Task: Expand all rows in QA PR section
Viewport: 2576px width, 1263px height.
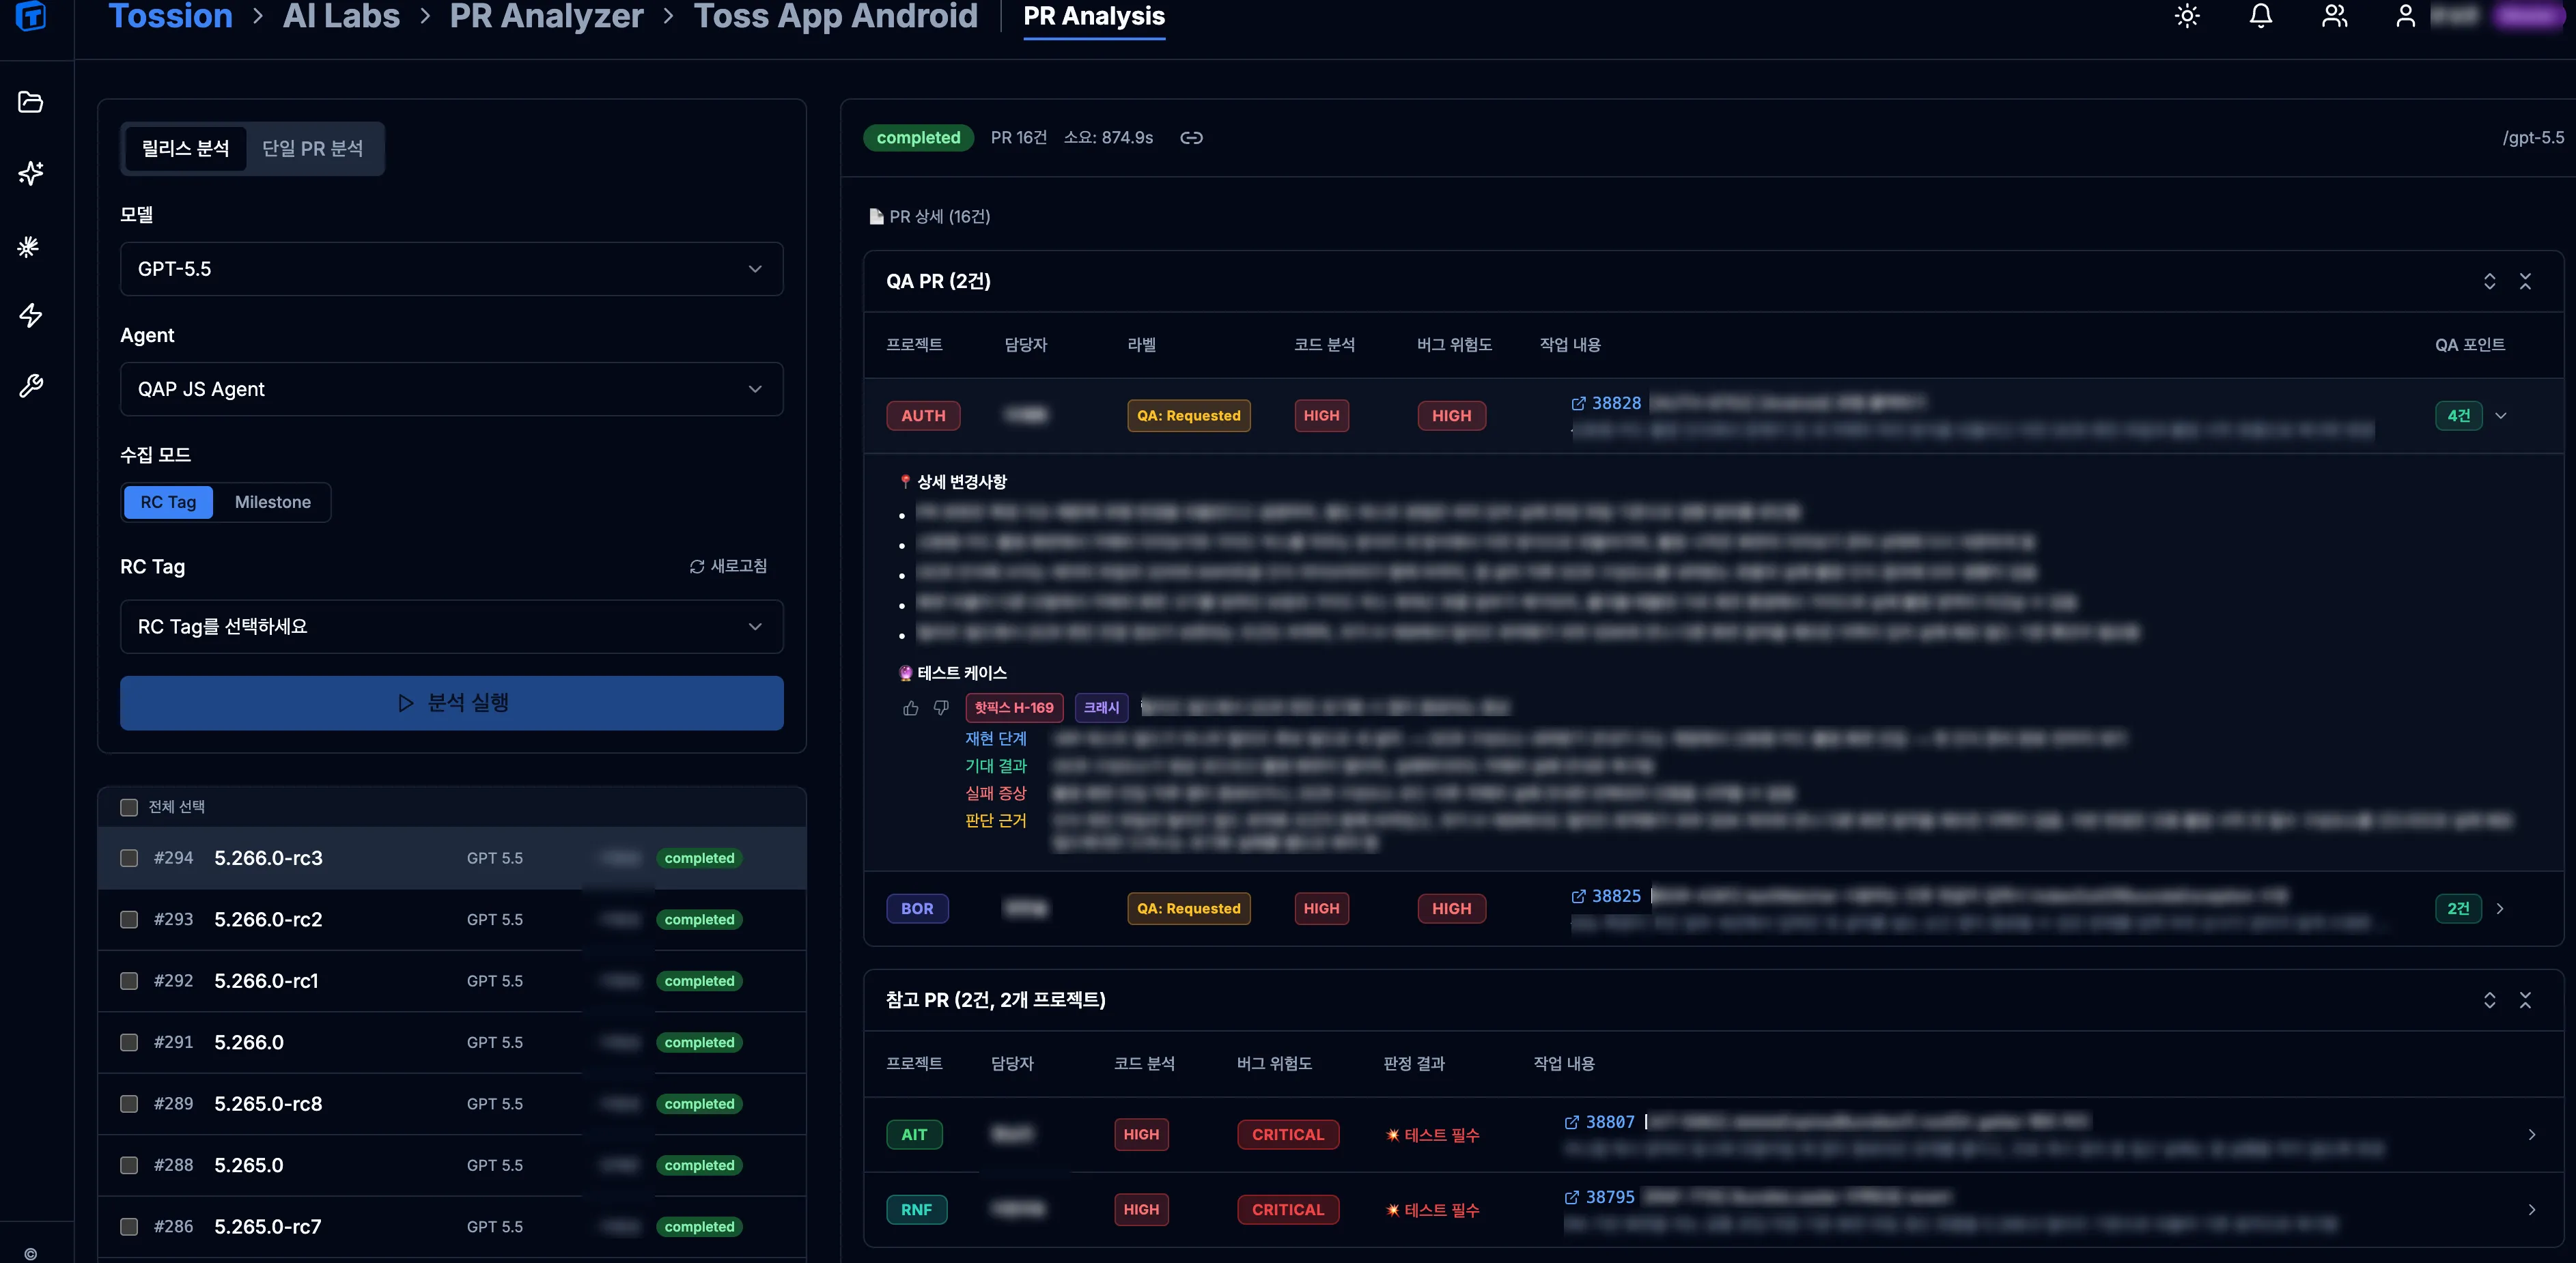Action: (2489, 282)
